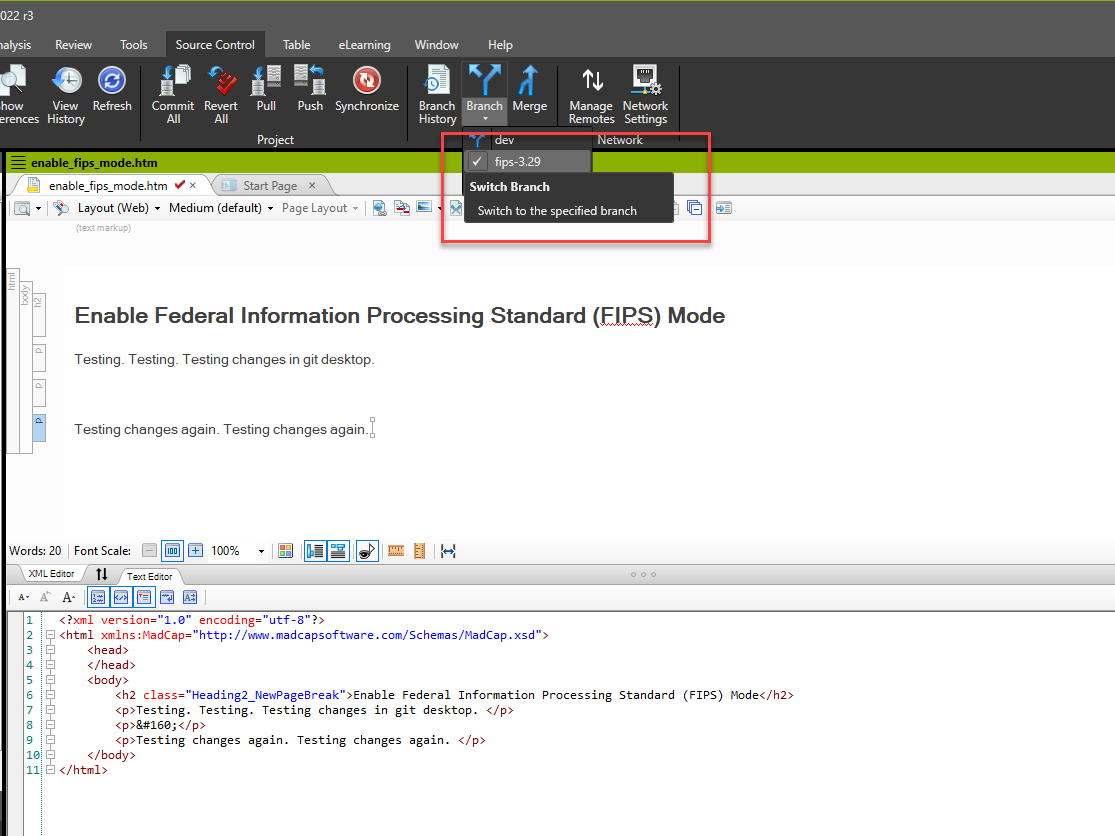Viewport: 1115px width, 836px height.
Task: Select Switch Branch from the Branch dropdown
Action: (x=510, y=187)
